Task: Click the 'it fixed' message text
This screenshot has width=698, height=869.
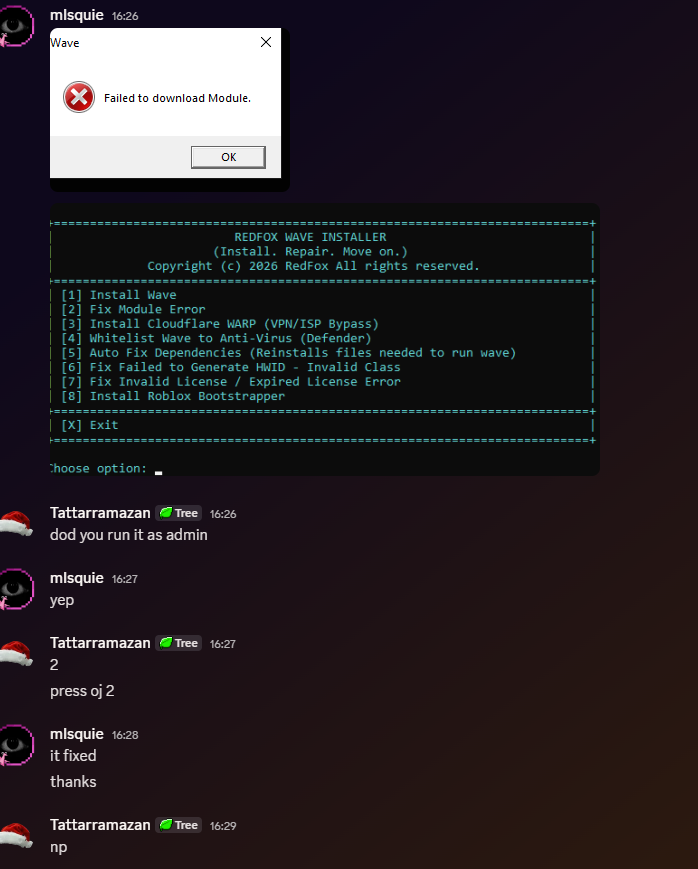Action: [73, 756]
